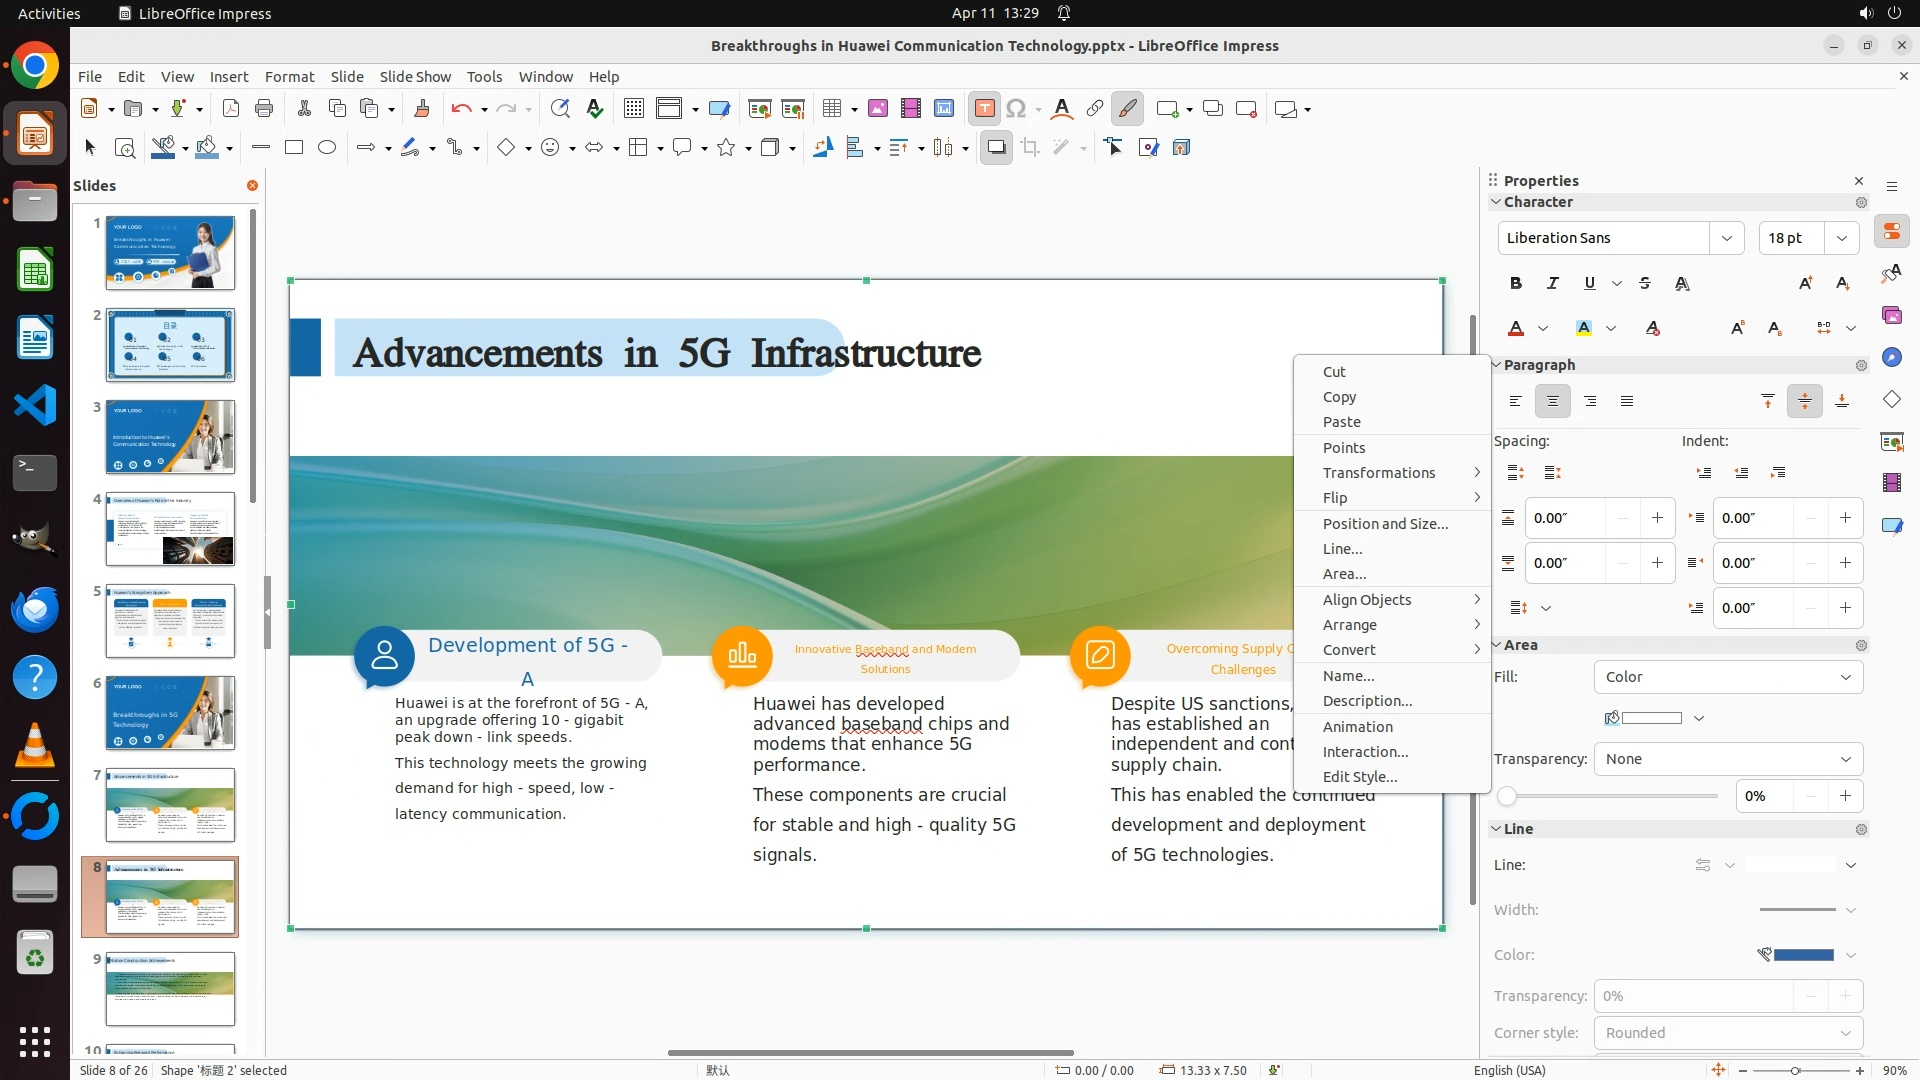Viewport: 1920px width, 1080px height.
Task: Click the Display Grid icon
Action: click(x=633, y=109)
